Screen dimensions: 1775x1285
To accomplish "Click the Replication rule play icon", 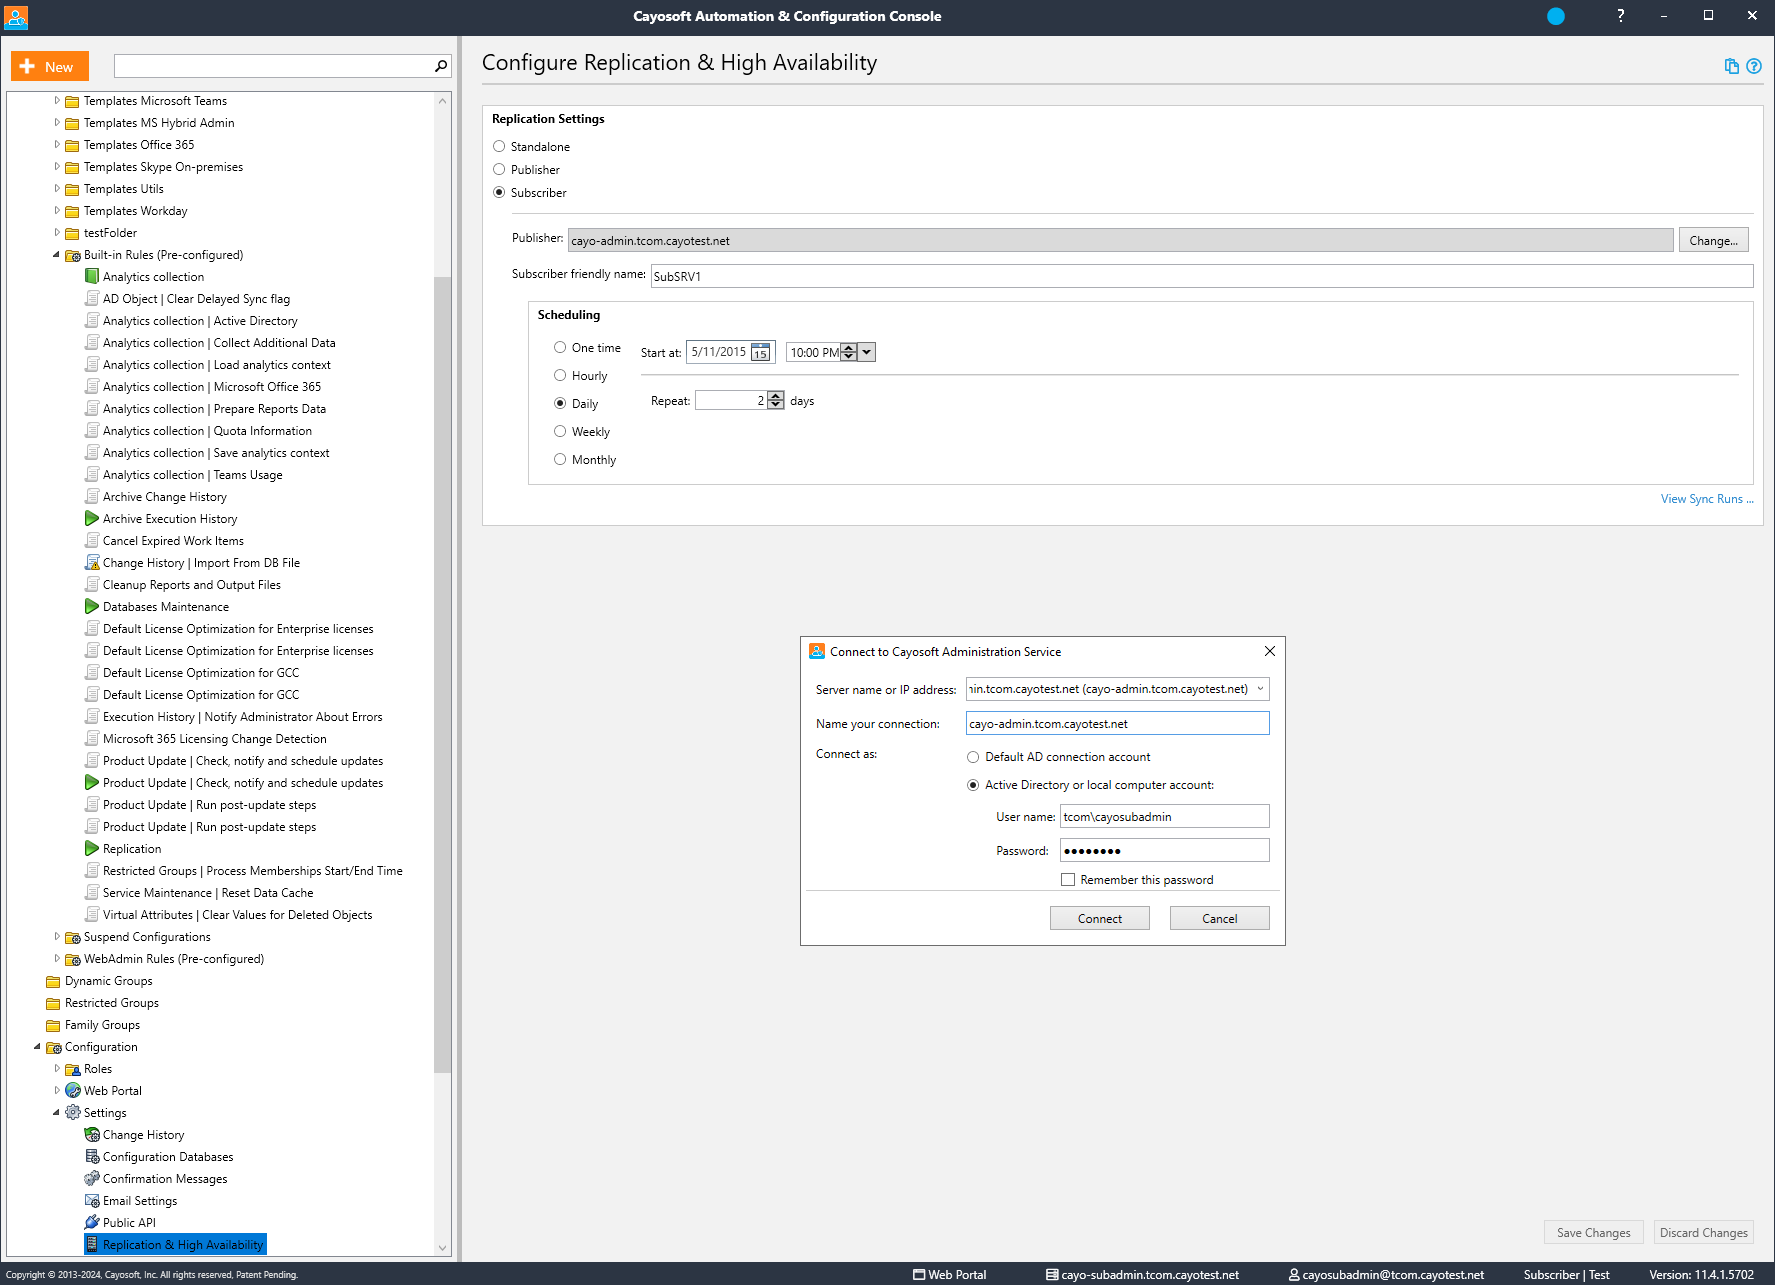I will click(92, 849).
